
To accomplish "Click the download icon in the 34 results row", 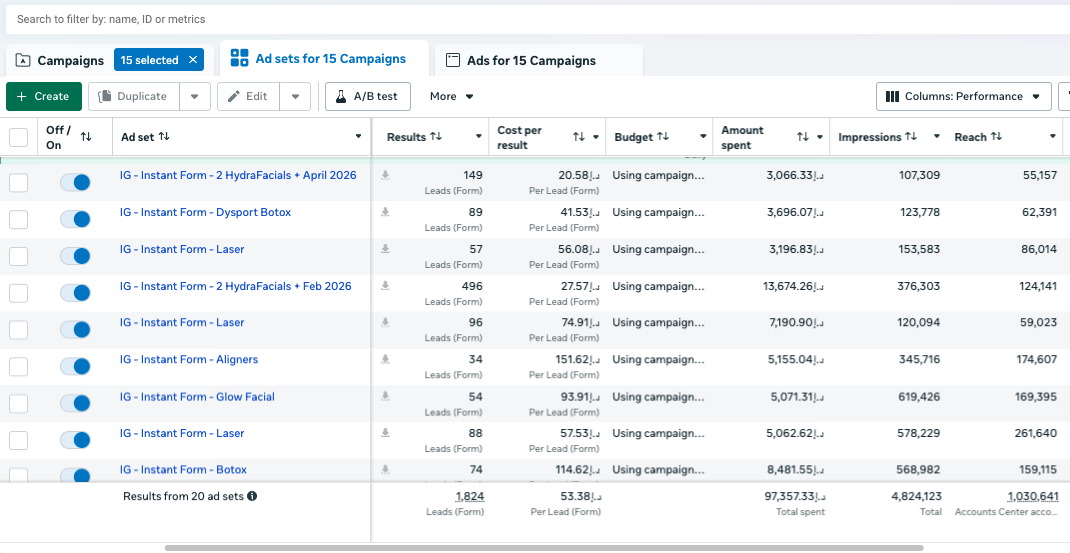I will tap(386, 359).
